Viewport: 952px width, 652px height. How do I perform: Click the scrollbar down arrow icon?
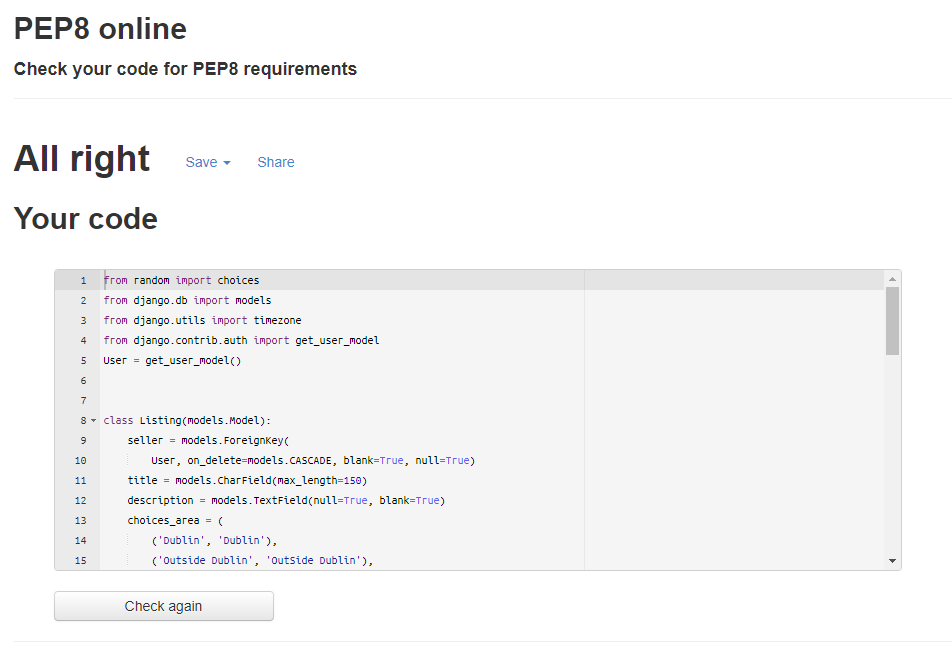coord(893,560)
